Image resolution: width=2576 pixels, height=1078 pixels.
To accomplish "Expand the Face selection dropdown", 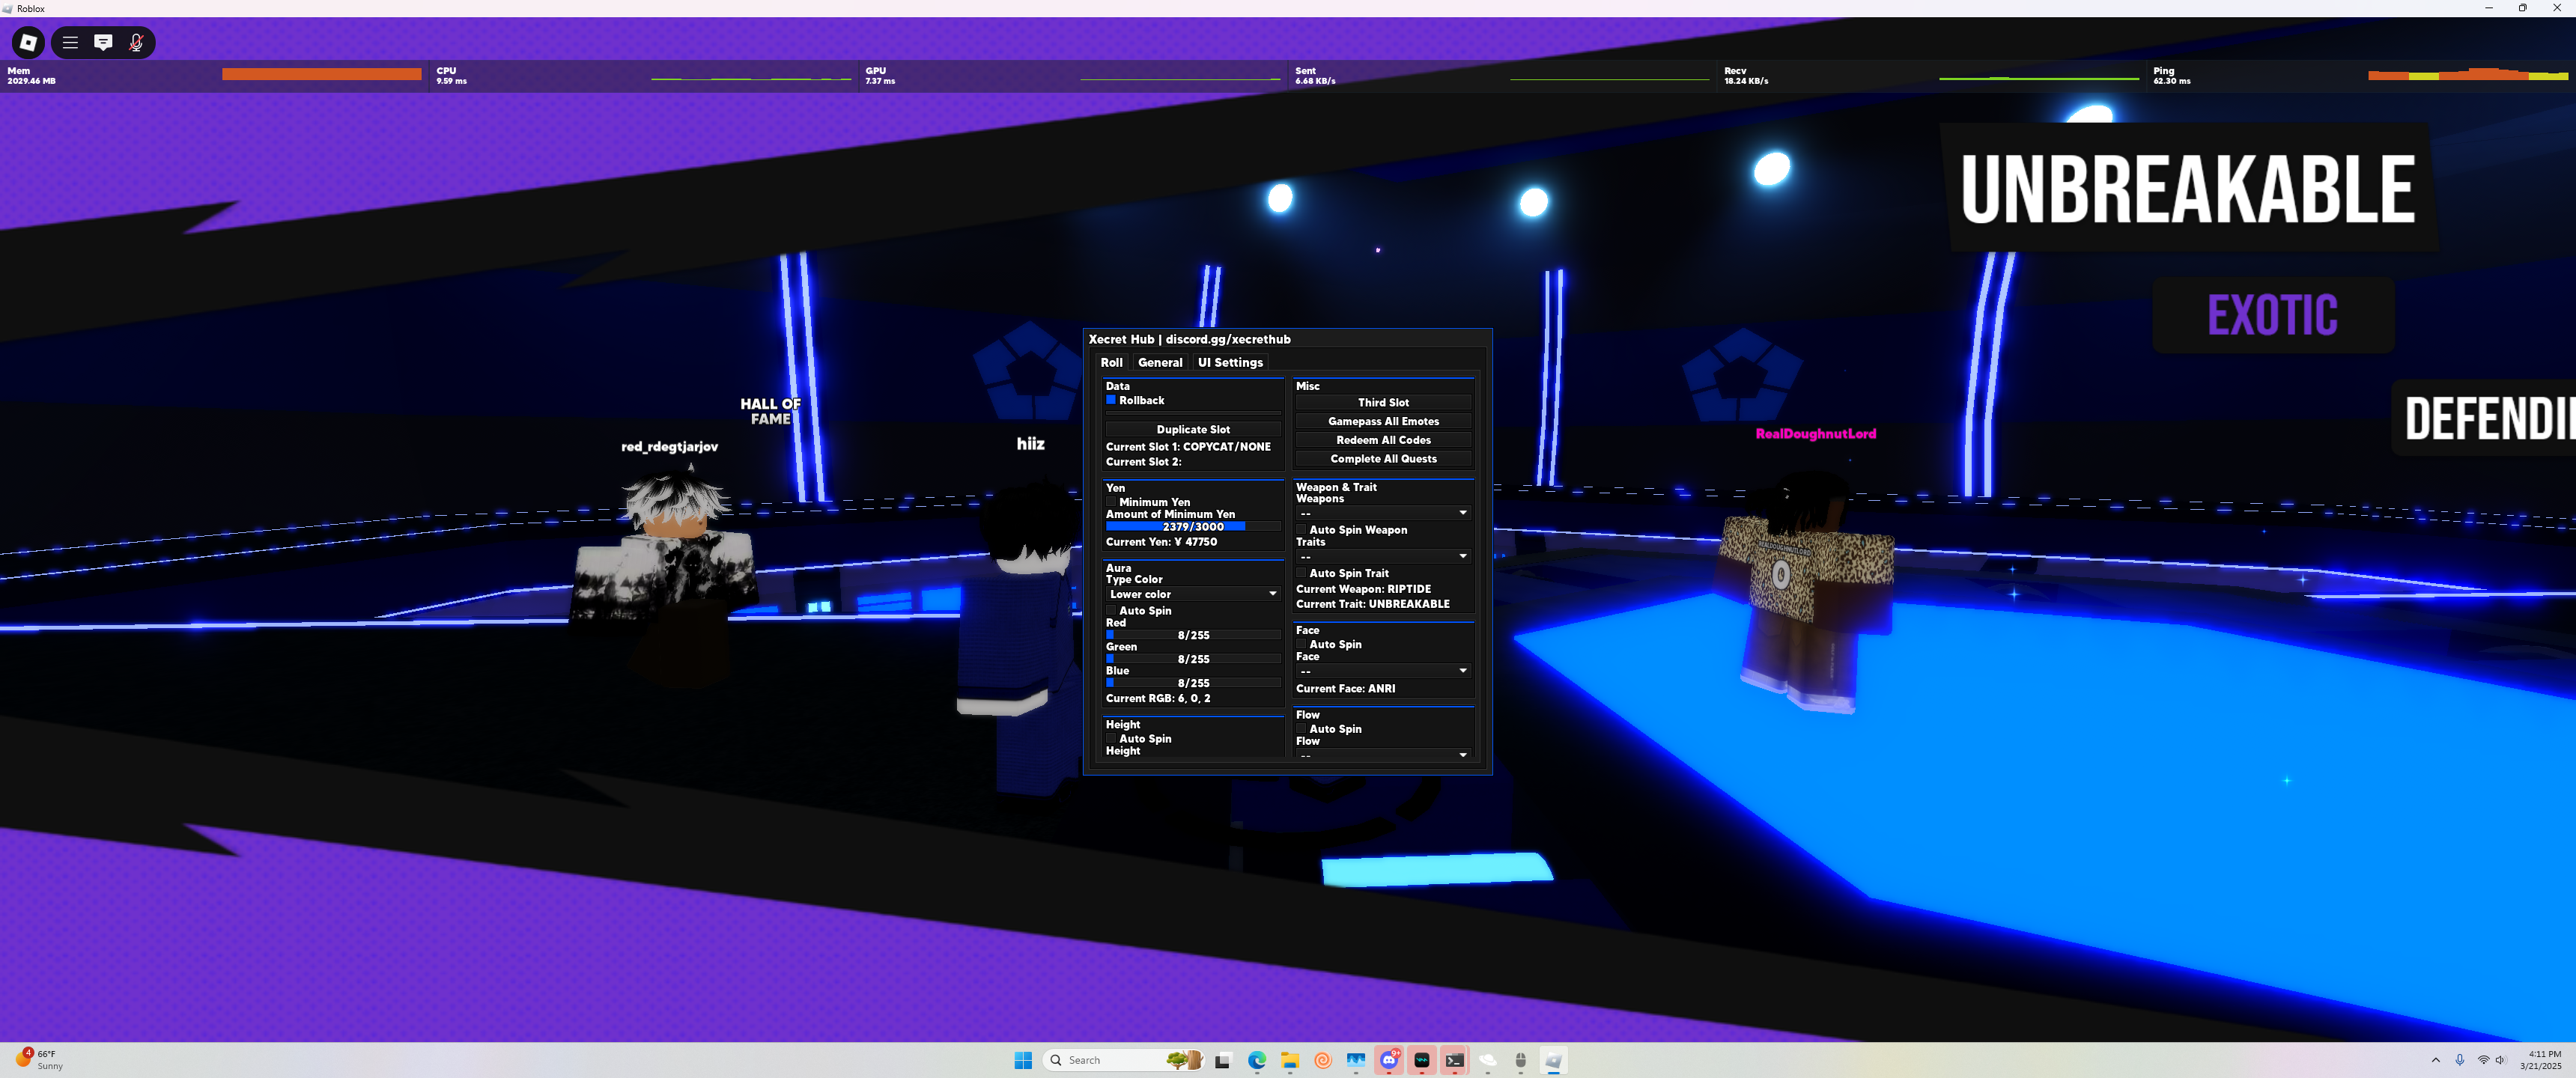I will 1382,671.
